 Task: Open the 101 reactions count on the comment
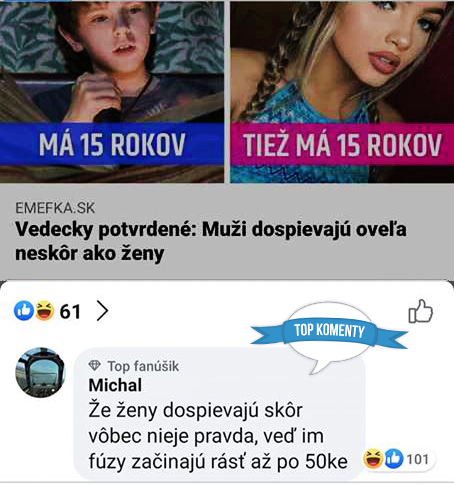[418, 460]
